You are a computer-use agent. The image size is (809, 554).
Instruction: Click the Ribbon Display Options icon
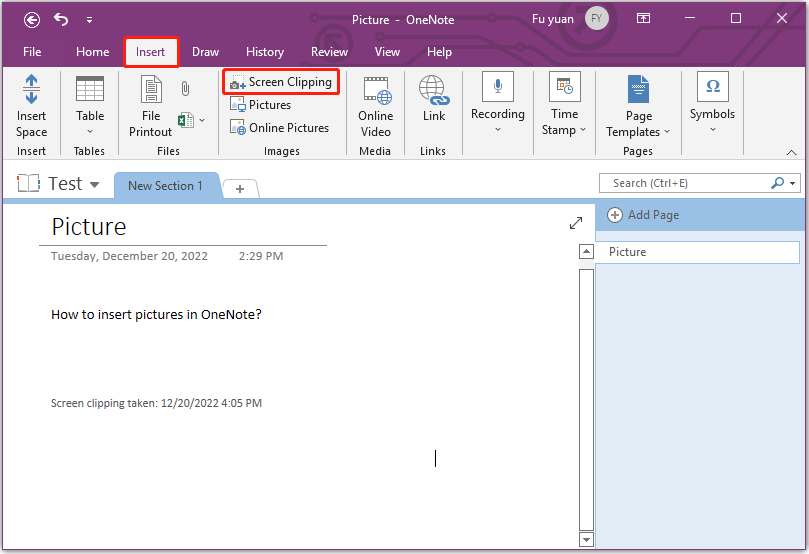(643, 19)
